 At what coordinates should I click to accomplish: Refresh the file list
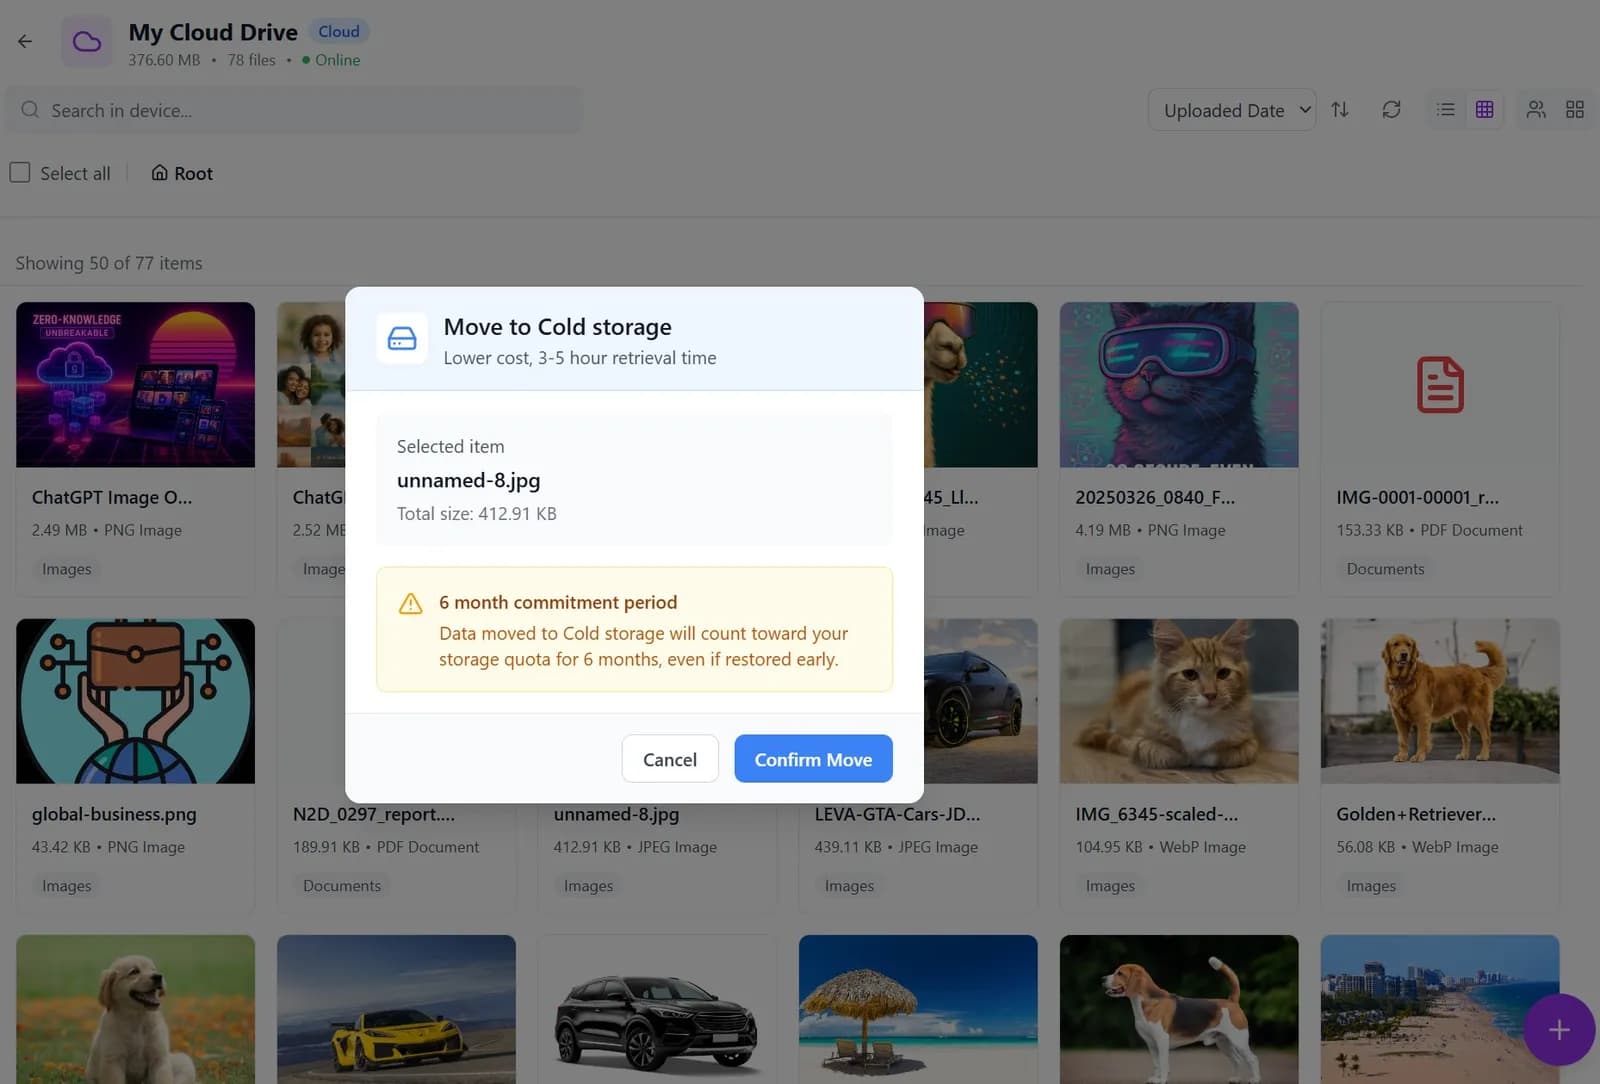click(1391, 109)
